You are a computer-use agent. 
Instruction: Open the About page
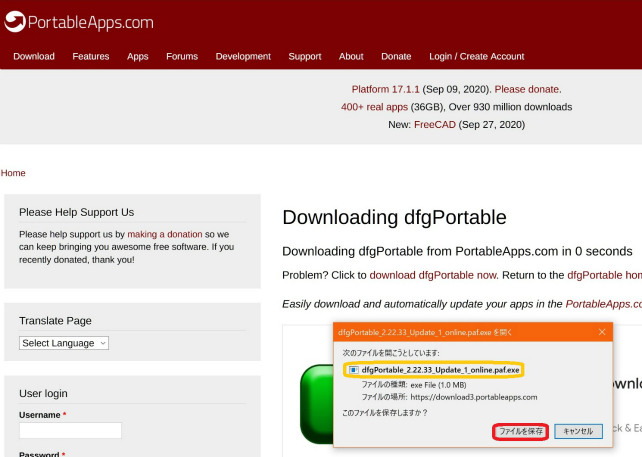click(351, 57)
